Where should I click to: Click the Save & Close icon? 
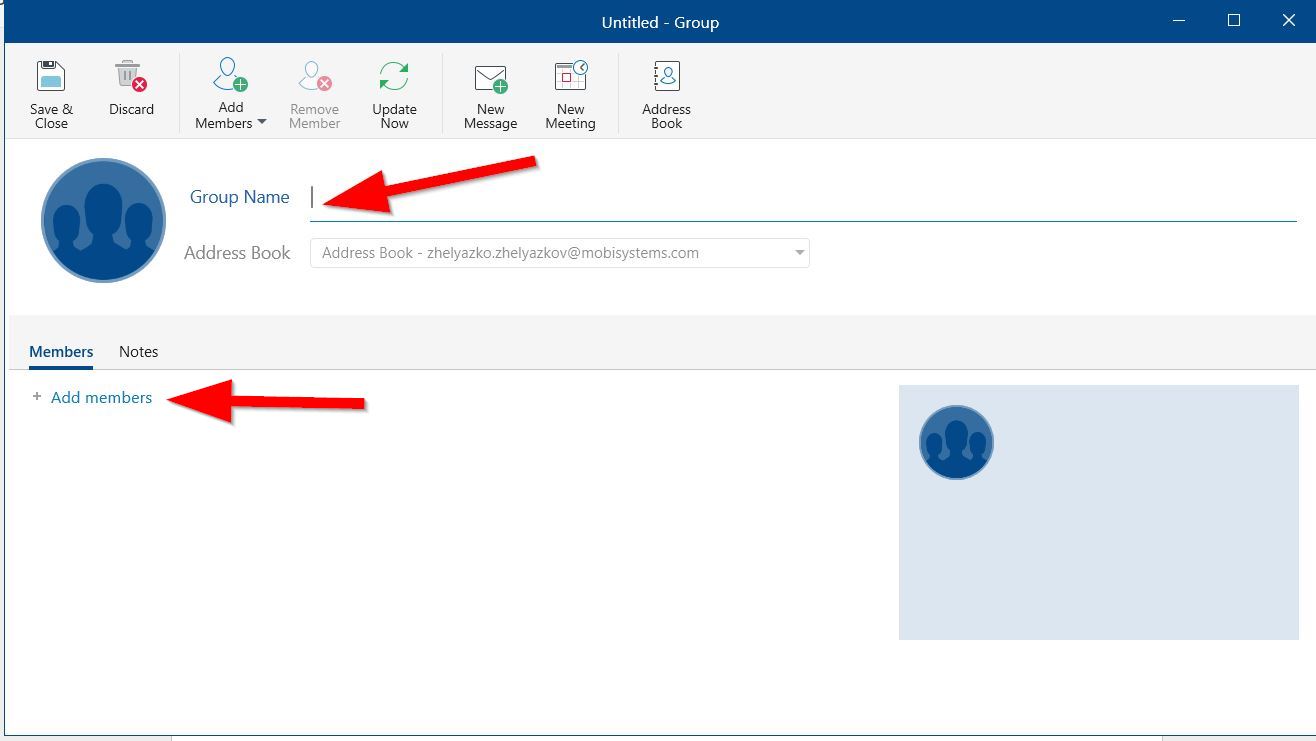51,76
